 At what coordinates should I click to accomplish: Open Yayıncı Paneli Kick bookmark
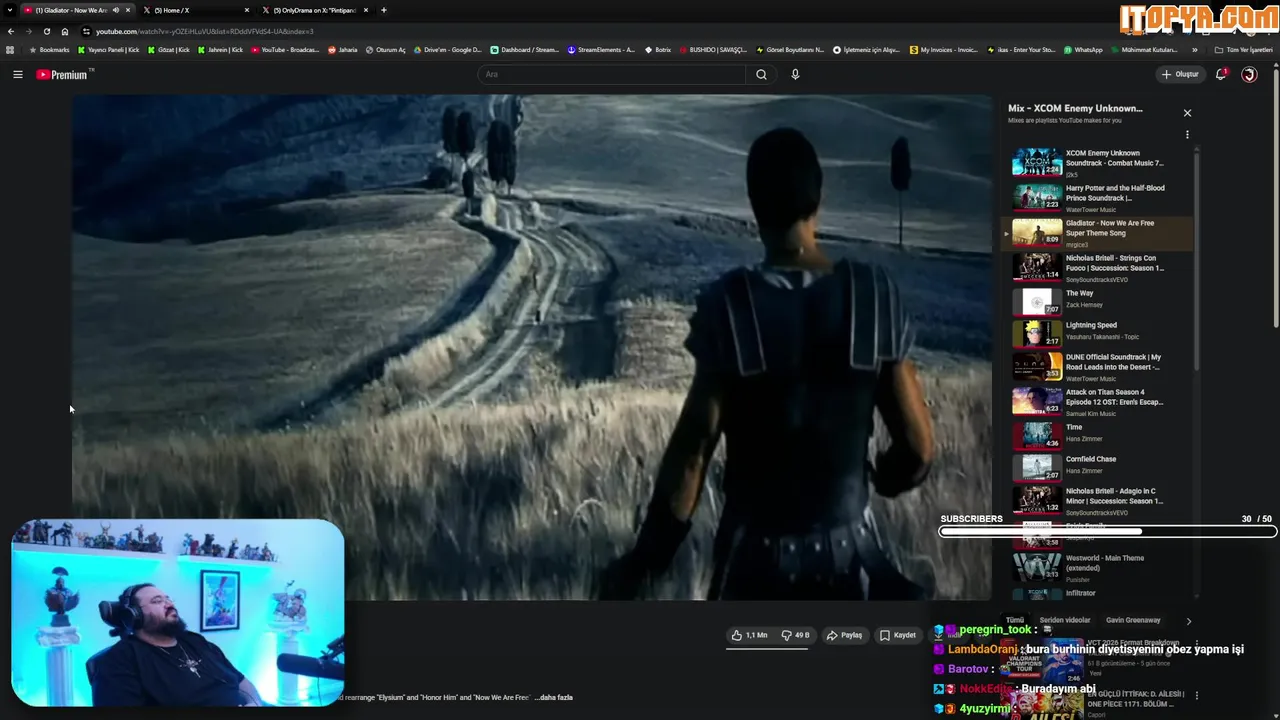108,50
